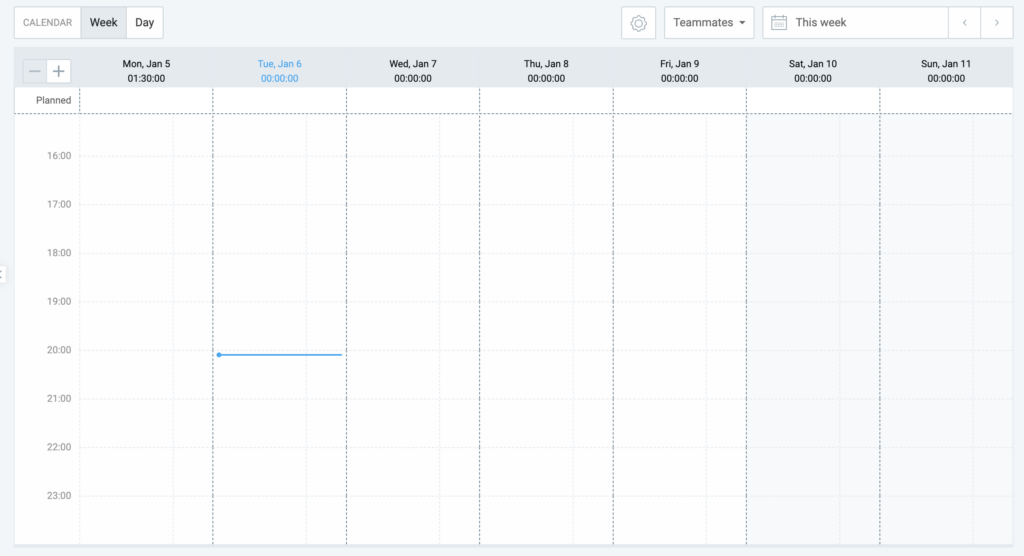Open the This week date range picker
The width and height of the screenshot is (1024, 556).
click(855, 23)
